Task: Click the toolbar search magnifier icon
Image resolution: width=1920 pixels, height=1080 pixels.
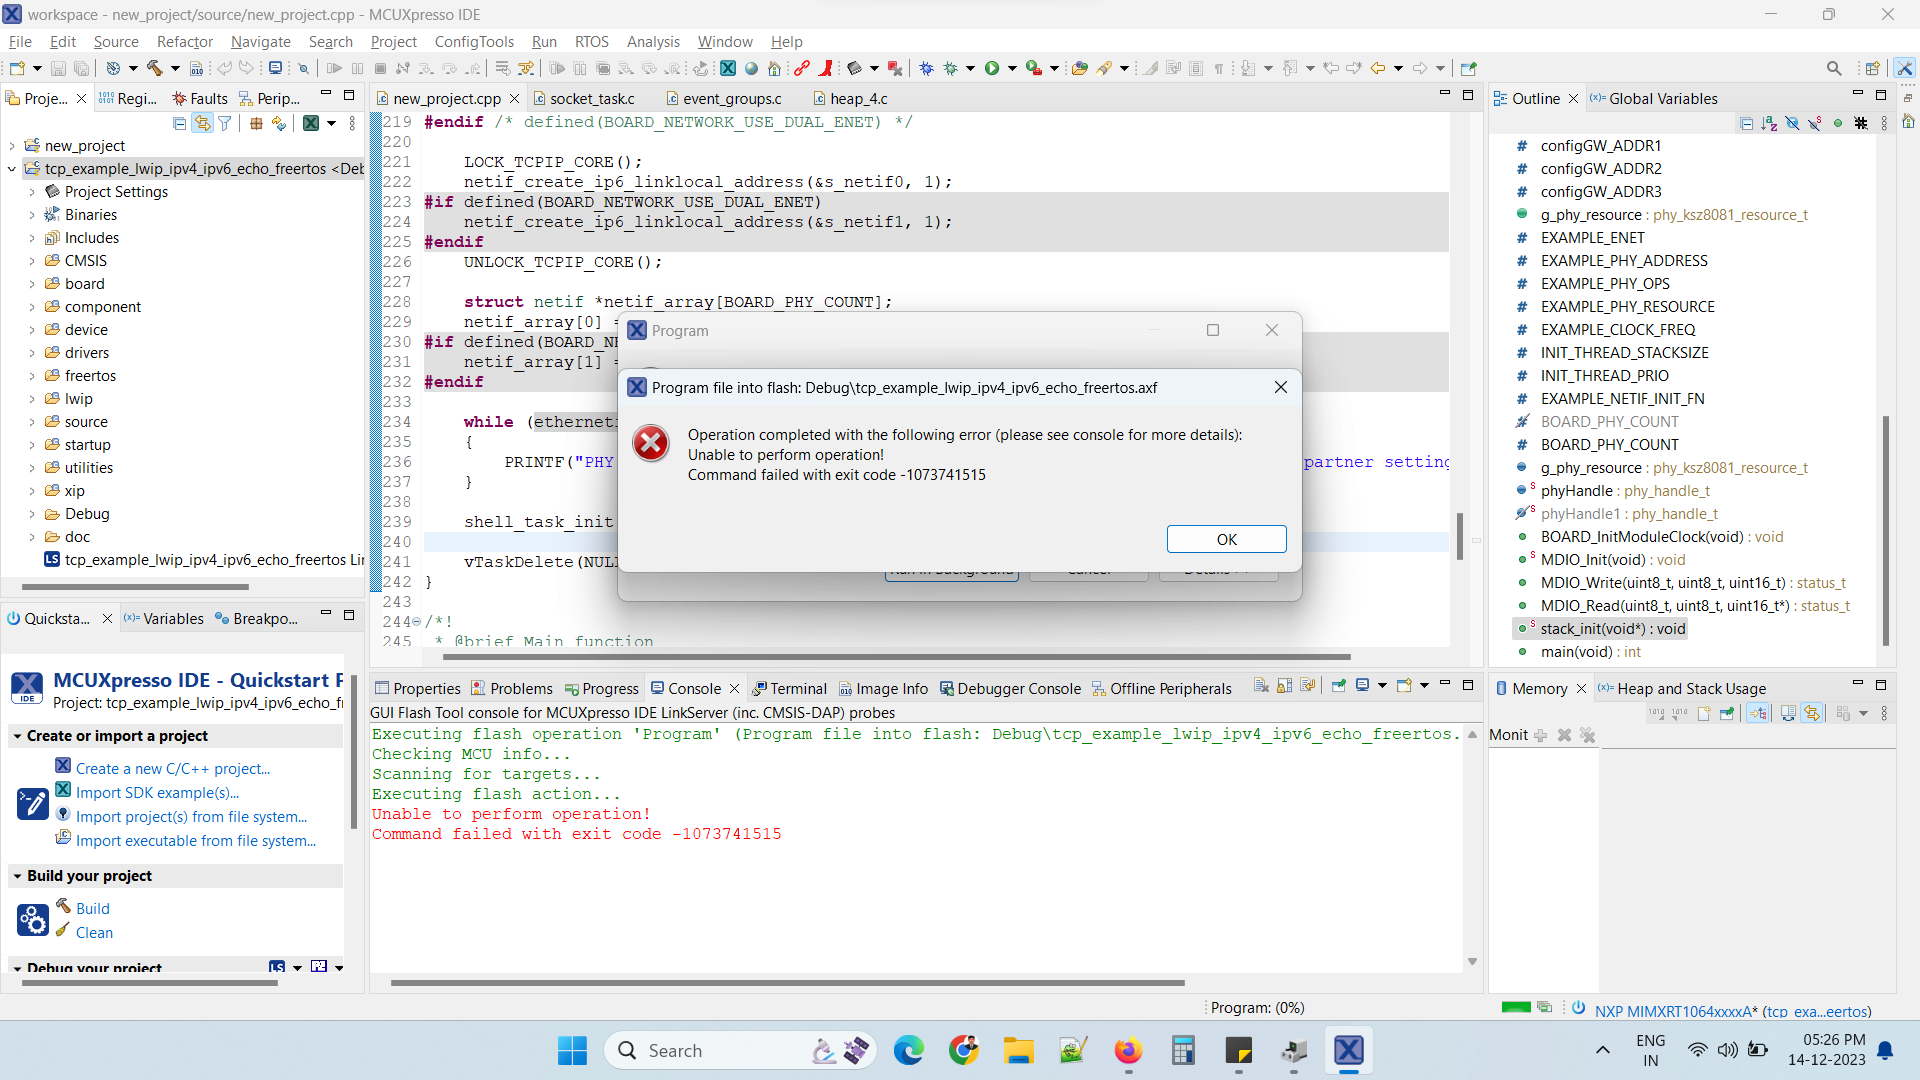Action: point(1833,68)
